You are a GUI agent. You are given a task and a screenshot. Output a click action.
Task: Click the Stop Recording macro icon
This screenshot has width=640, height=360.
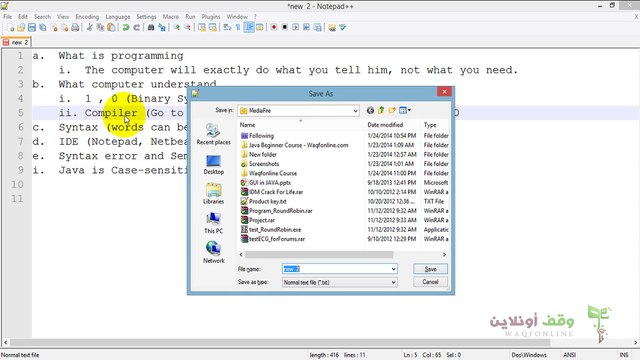[x=285, y=28]
